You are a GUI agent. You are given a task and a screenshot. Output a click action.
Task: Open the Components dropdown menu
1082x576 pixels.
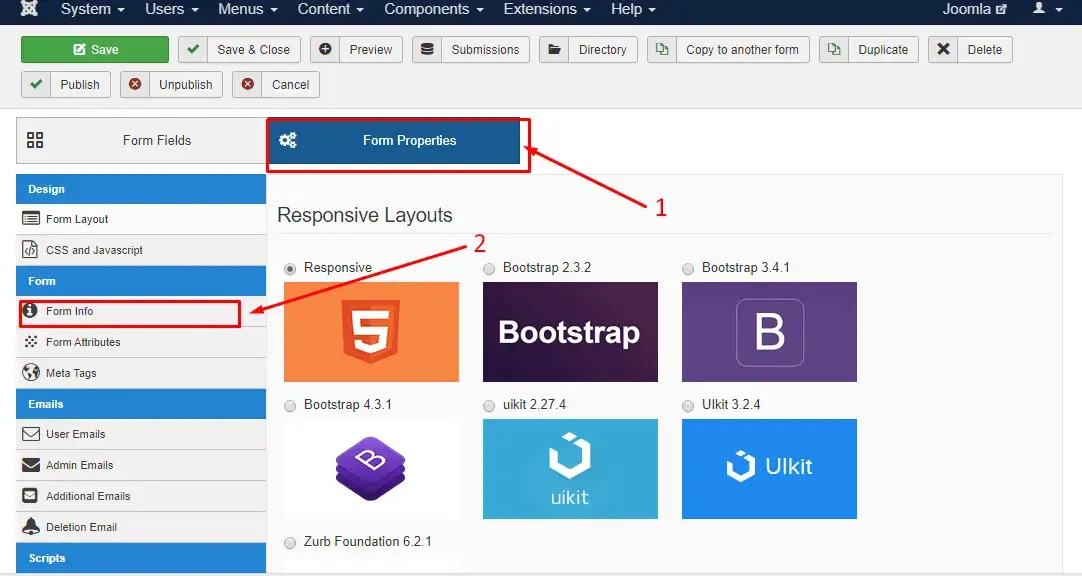pyautogui.click(x=433, y=9)
